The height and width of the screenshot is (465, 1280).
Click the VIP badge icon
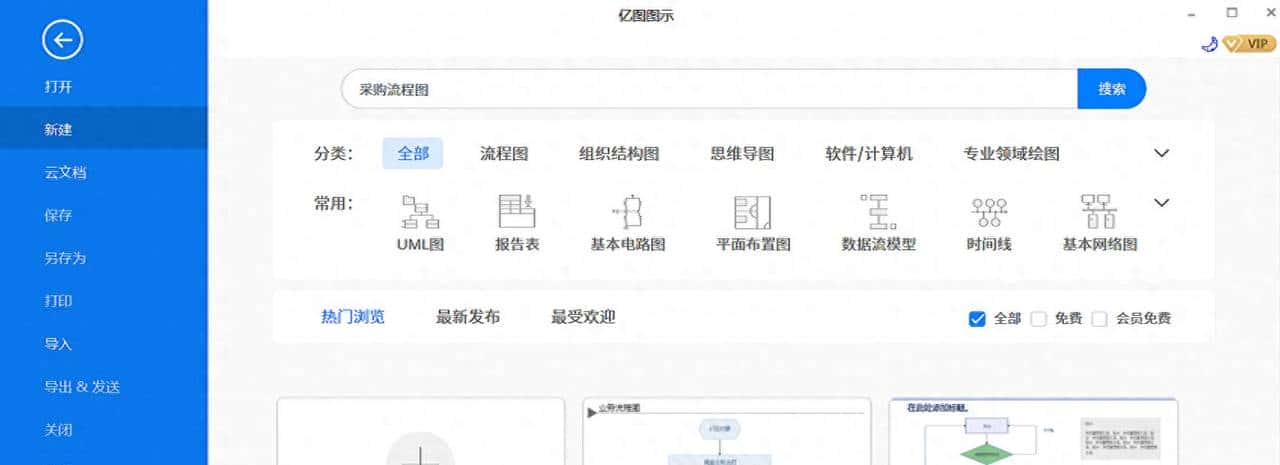coord(1250,44)
